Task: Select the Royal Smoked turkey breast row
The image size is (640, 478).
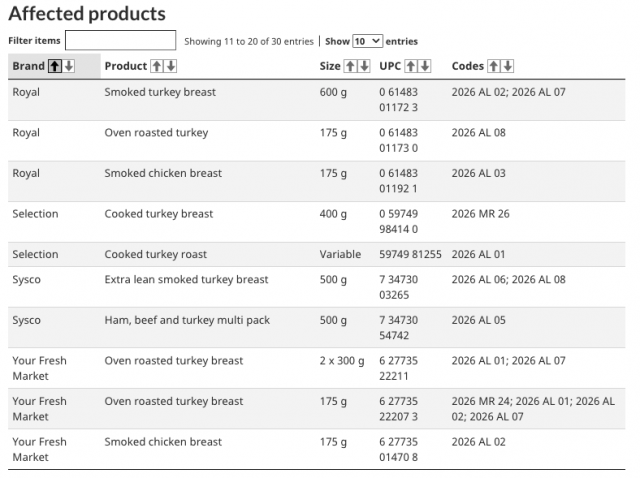Action: (x=160, y=93)
